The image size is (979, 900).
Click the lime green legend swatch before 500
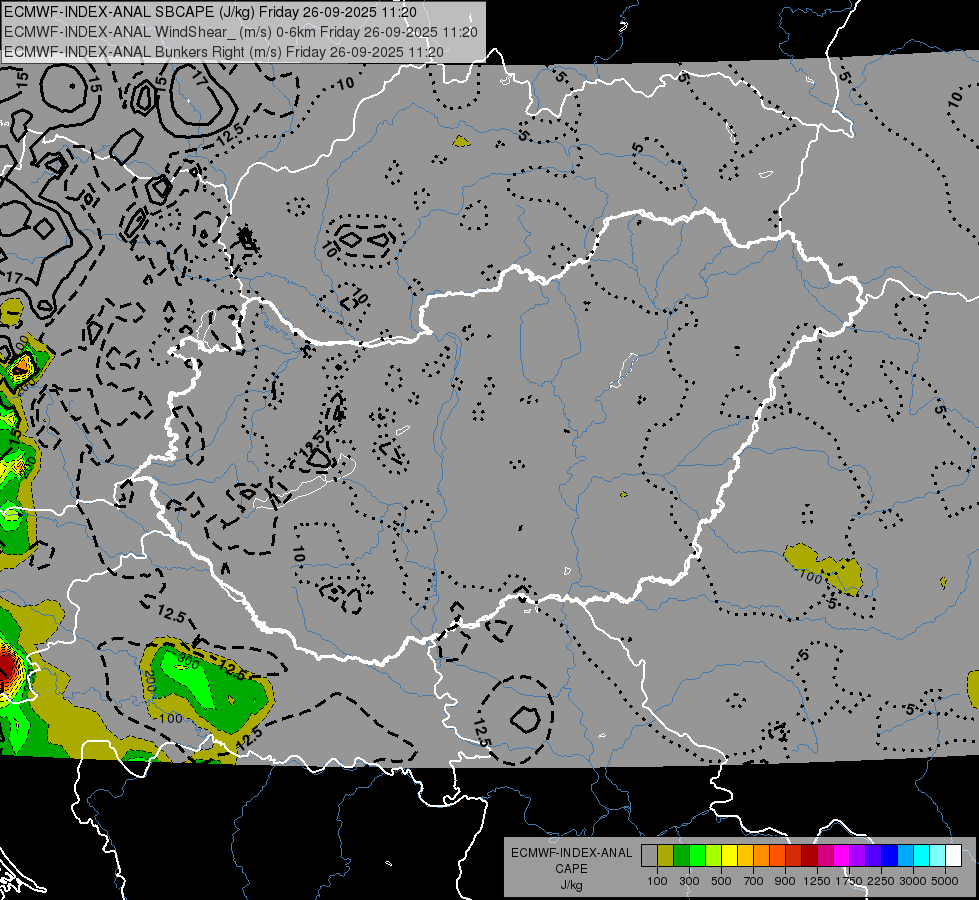[713, 855]
